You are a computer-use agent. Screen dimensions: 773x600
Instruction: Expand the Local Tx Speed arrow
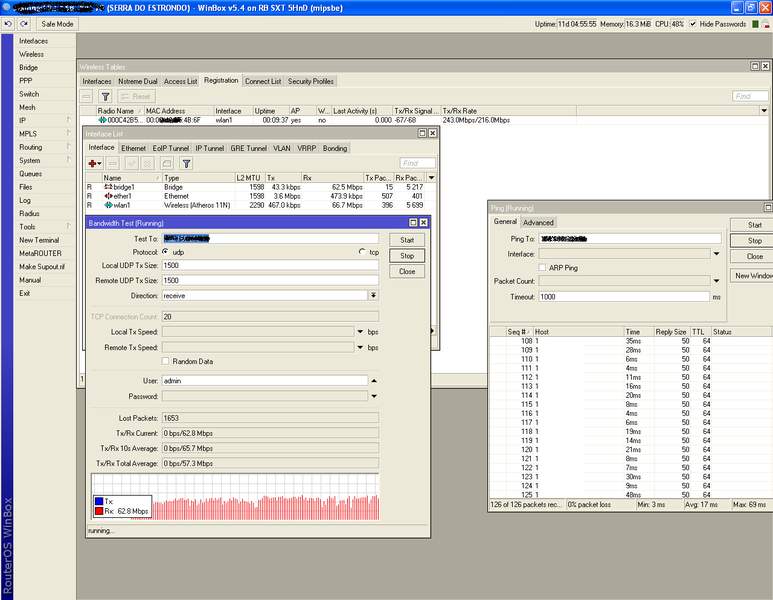(x=359, y=331)
